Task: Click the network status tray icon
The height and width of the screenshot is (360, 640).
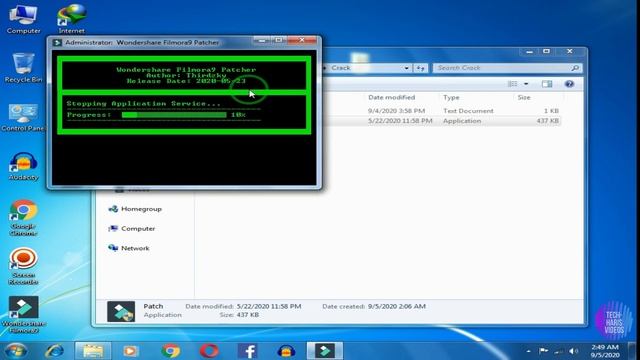Action: point(559,351)
